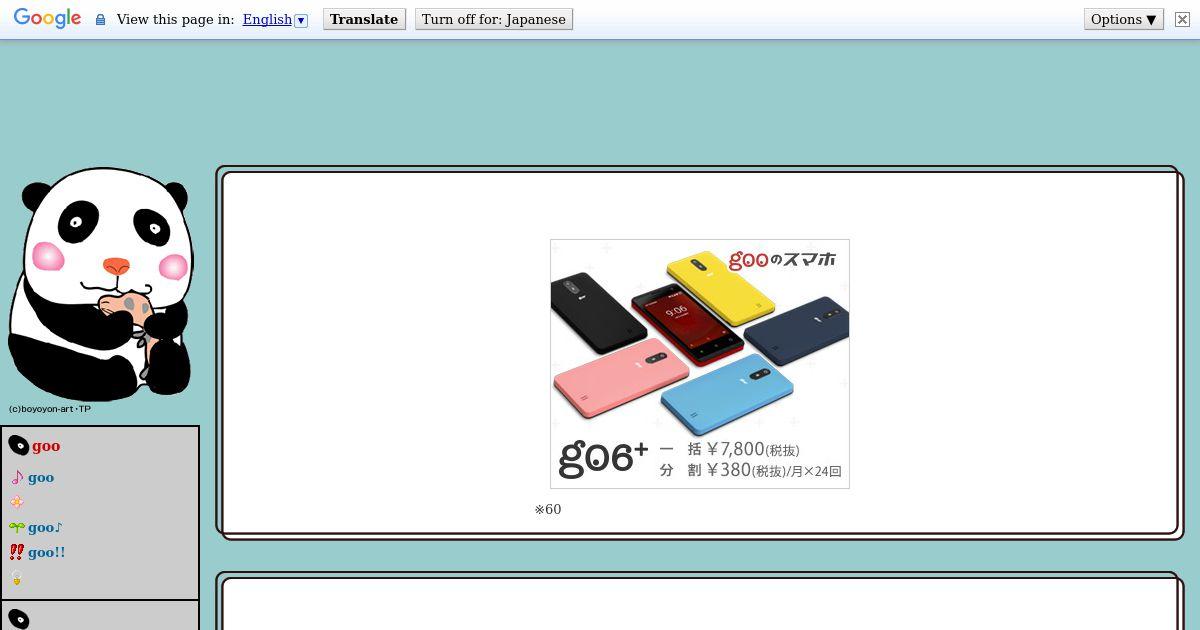Image resolution: width=1200 pixels, height=630 pixels.
Task: Click the boyoyon-art TP copyright text
Action: coord(50,409)
